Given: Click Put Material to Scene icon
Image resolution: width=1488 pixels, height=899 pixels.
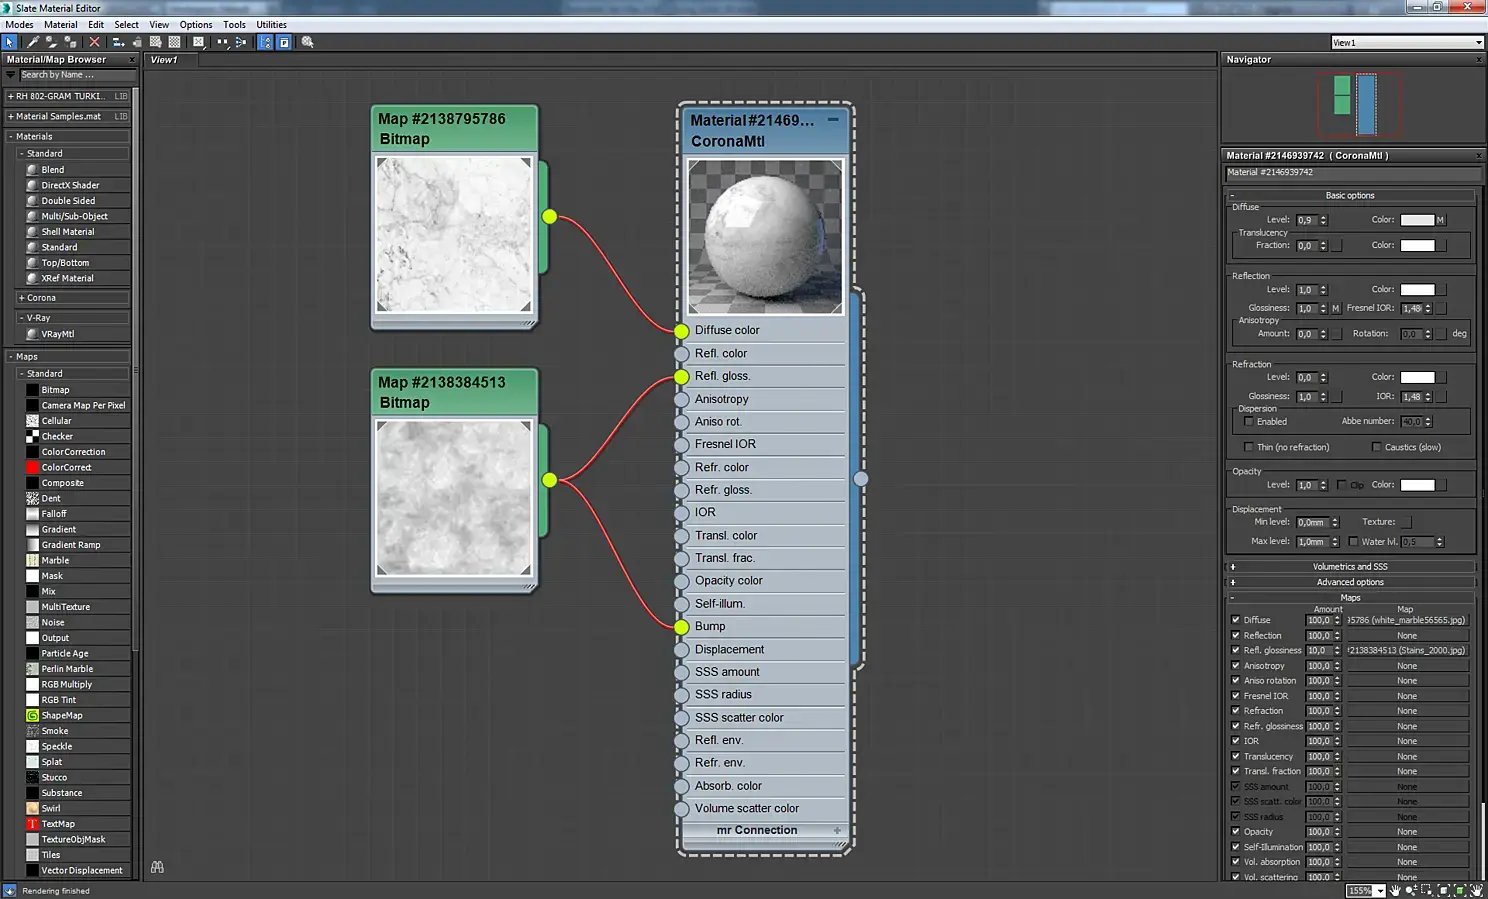Looking at the screenshot, I should click(x=51, y=42).
